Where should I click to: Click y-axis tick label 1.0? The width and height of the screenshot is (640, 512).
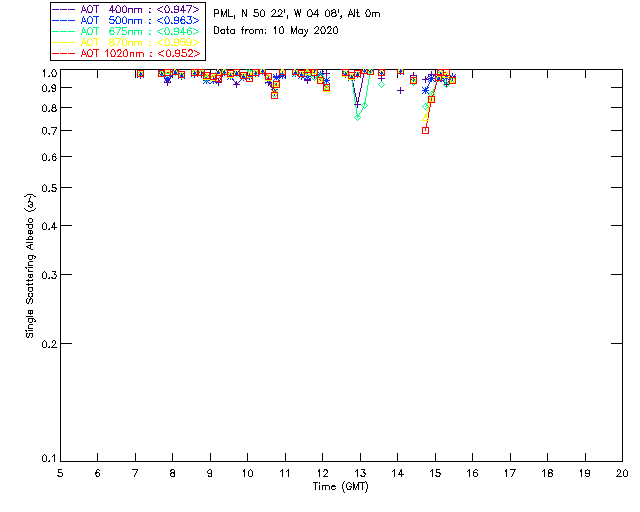coord(49,73)
